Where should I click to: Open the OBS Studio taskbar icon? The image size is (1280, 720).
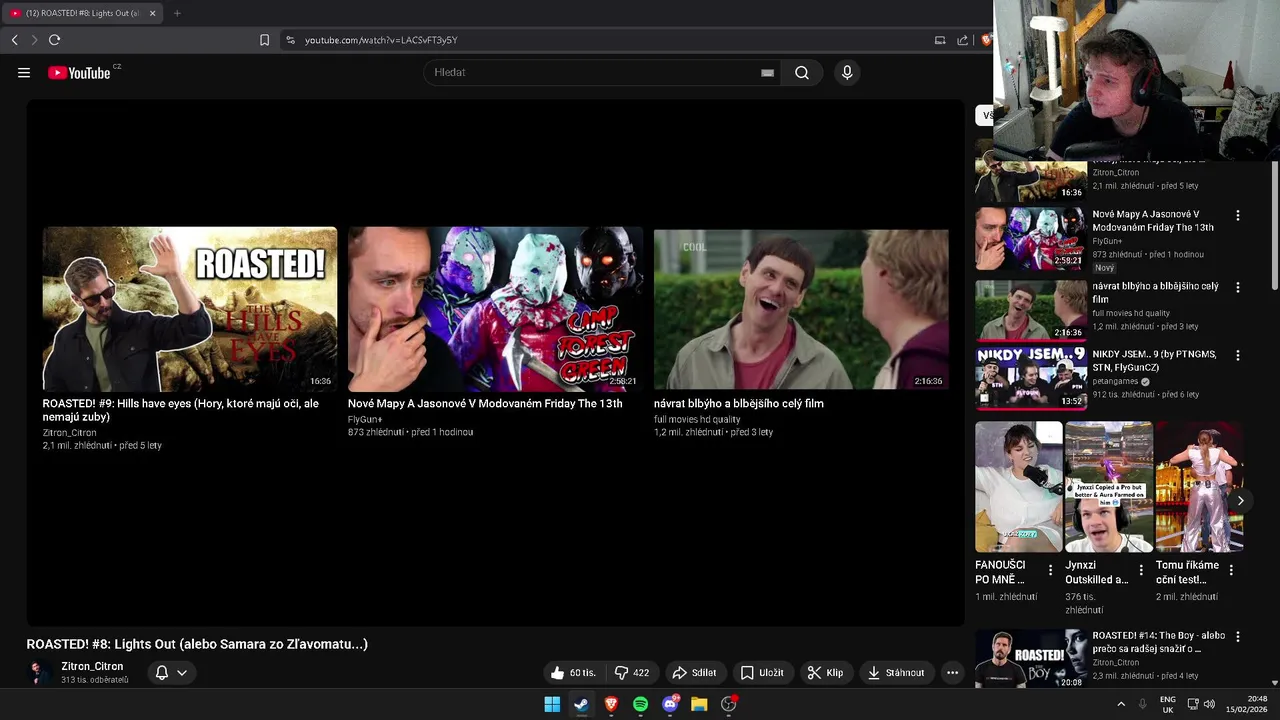(729, 704)
